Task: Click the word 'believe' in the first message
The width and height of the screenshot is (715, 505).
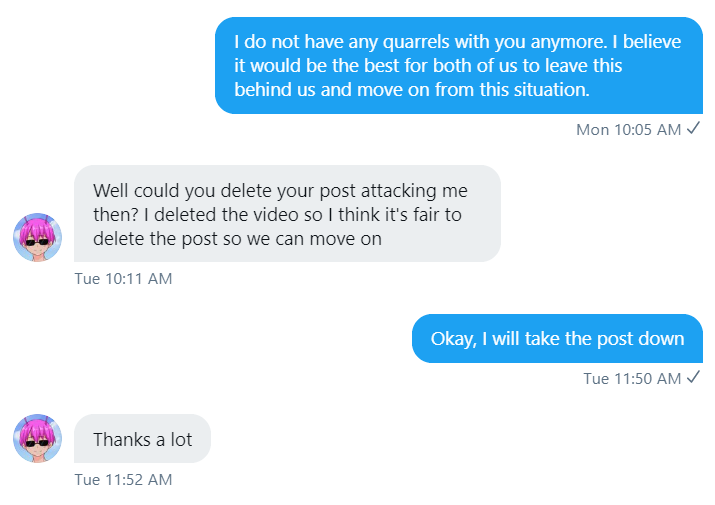Action: (652, 42)
